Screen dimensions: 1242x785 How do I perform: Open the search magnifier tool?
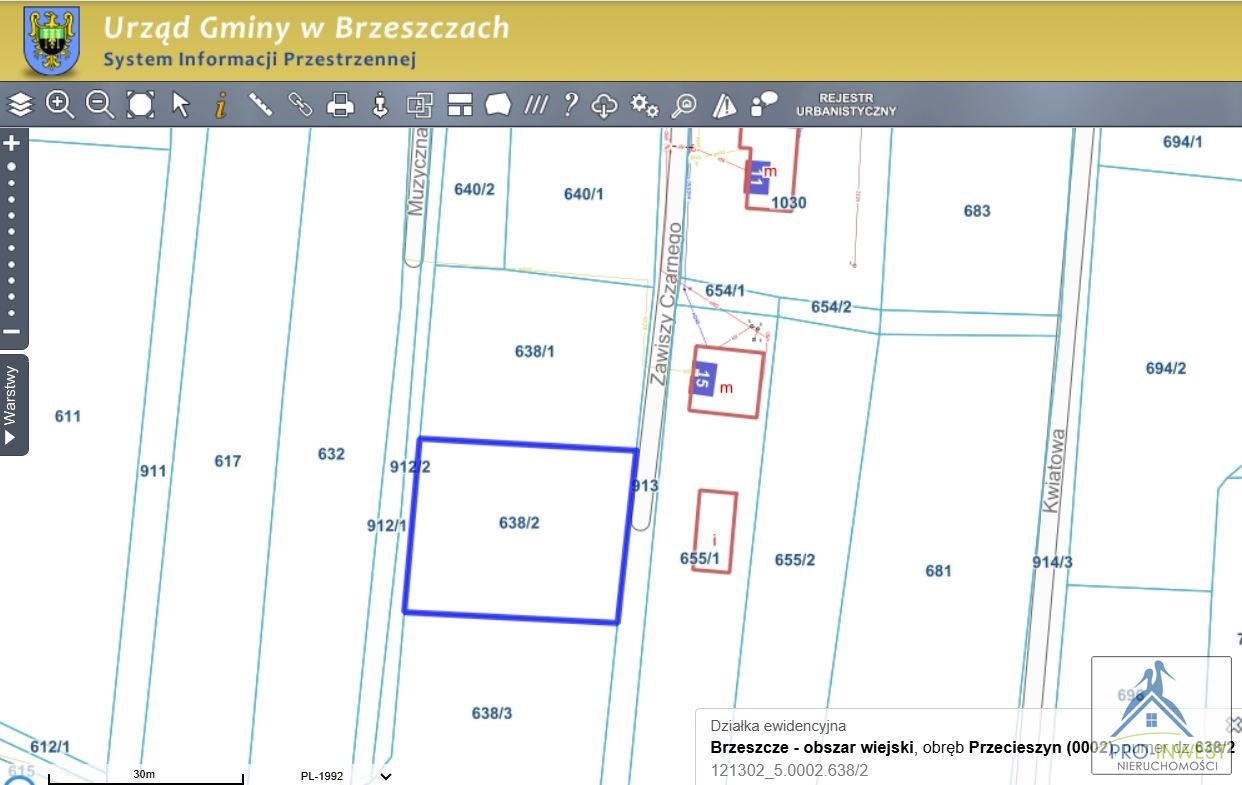point(685,104)
